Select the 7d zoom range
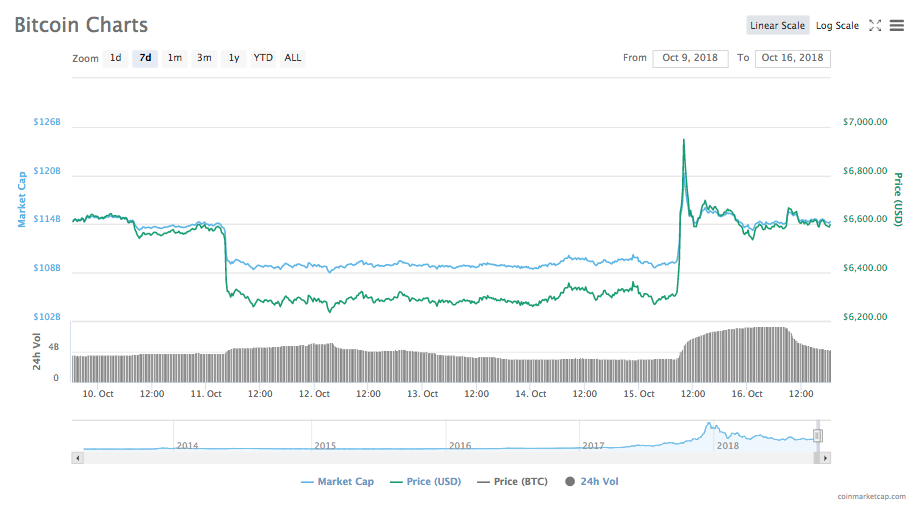924x511 pixels. point(145,58)
